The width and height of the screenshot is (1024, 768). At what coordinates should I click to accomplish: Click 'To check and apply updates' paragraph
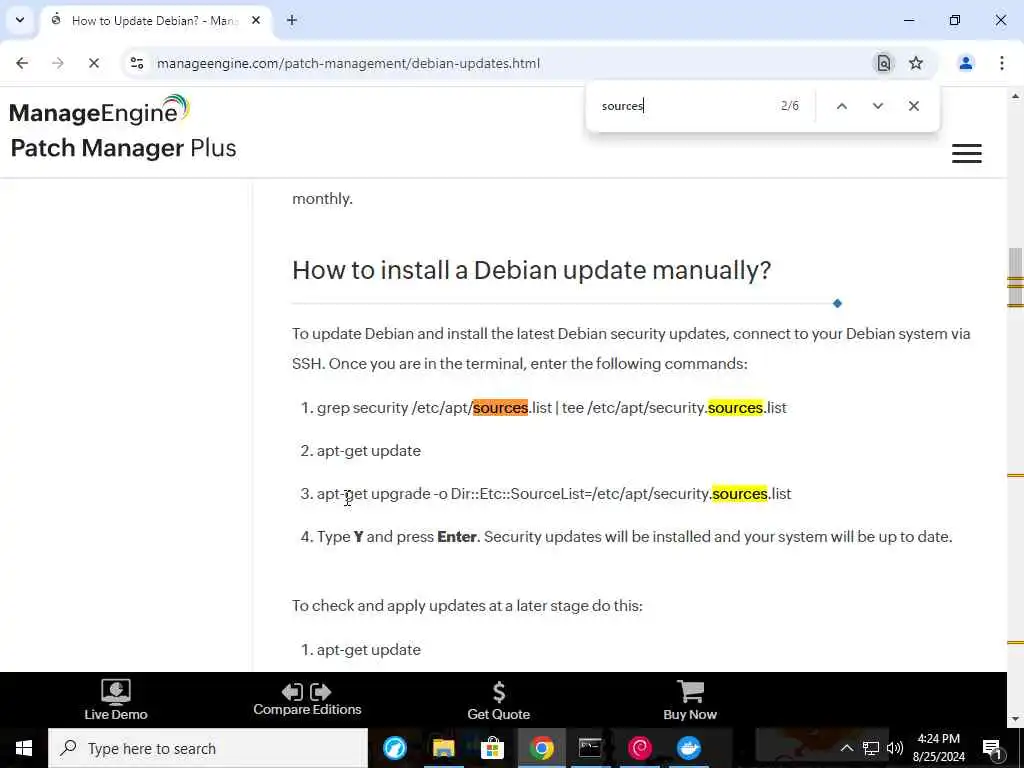coord(467,606)
